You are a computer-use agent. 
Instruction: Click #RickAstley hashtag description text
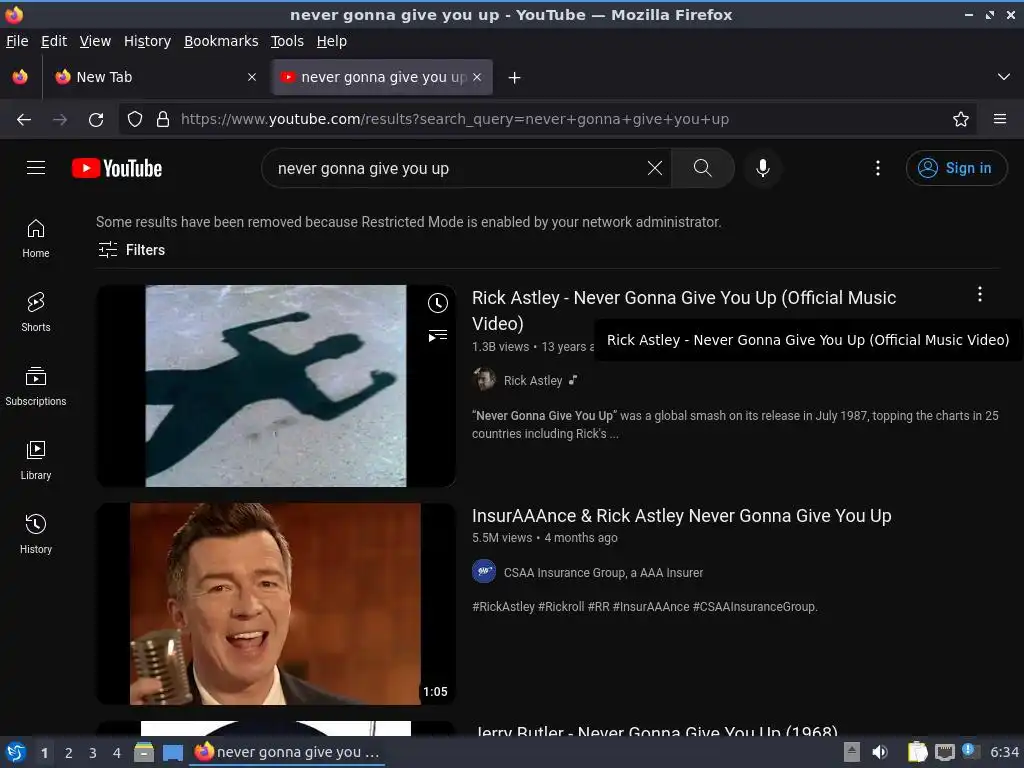coord(504,607)
